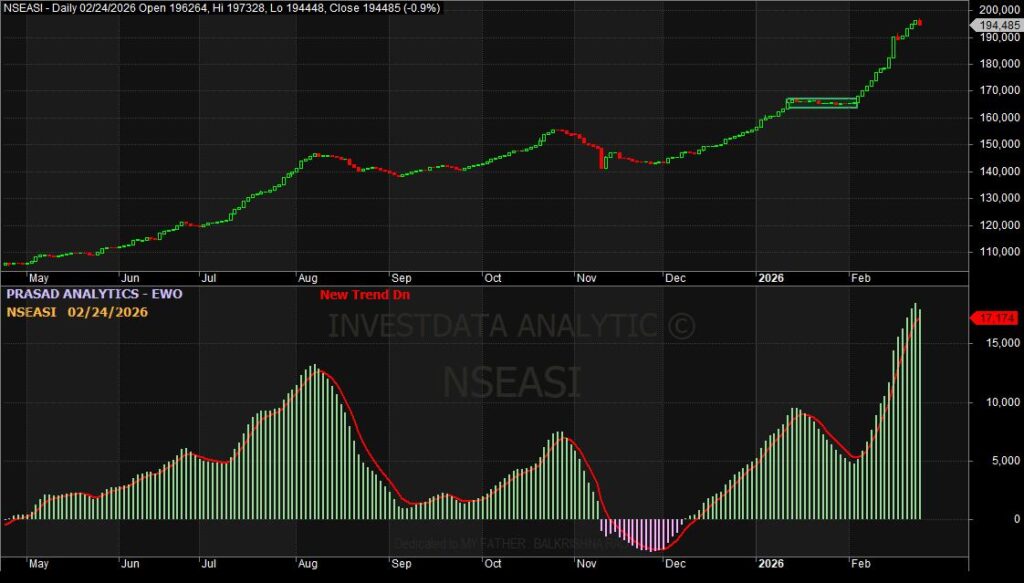Click the orange NSEASI 02/24/2026 label

[x=77, y=312]
